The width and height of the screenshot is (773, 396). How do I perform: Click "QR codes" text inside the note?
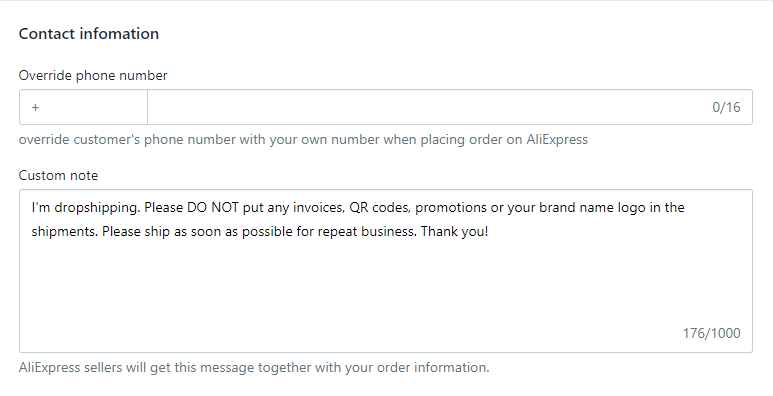(x=379, y=208)
